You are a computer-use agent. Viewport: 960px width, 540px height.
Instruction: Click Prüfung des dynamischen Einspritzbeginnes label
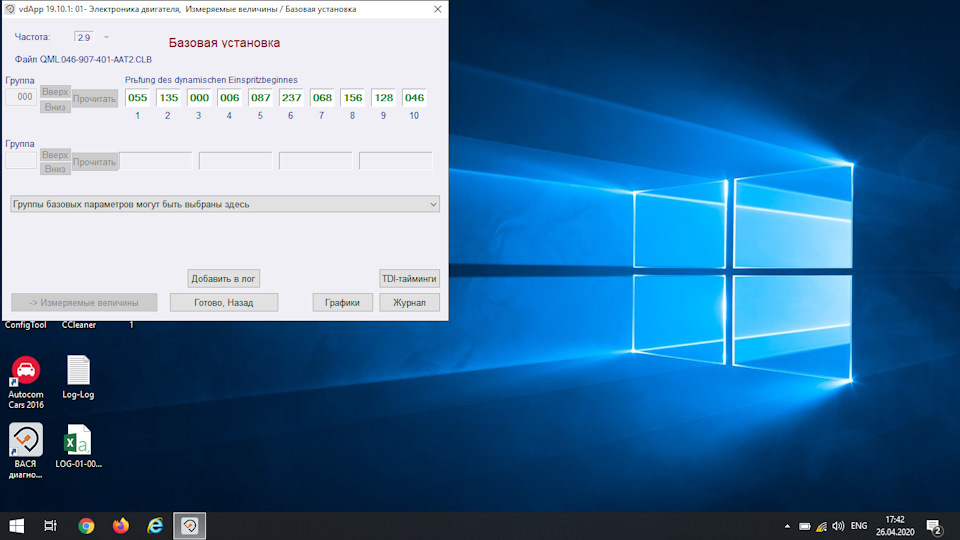tap(211, 80)
